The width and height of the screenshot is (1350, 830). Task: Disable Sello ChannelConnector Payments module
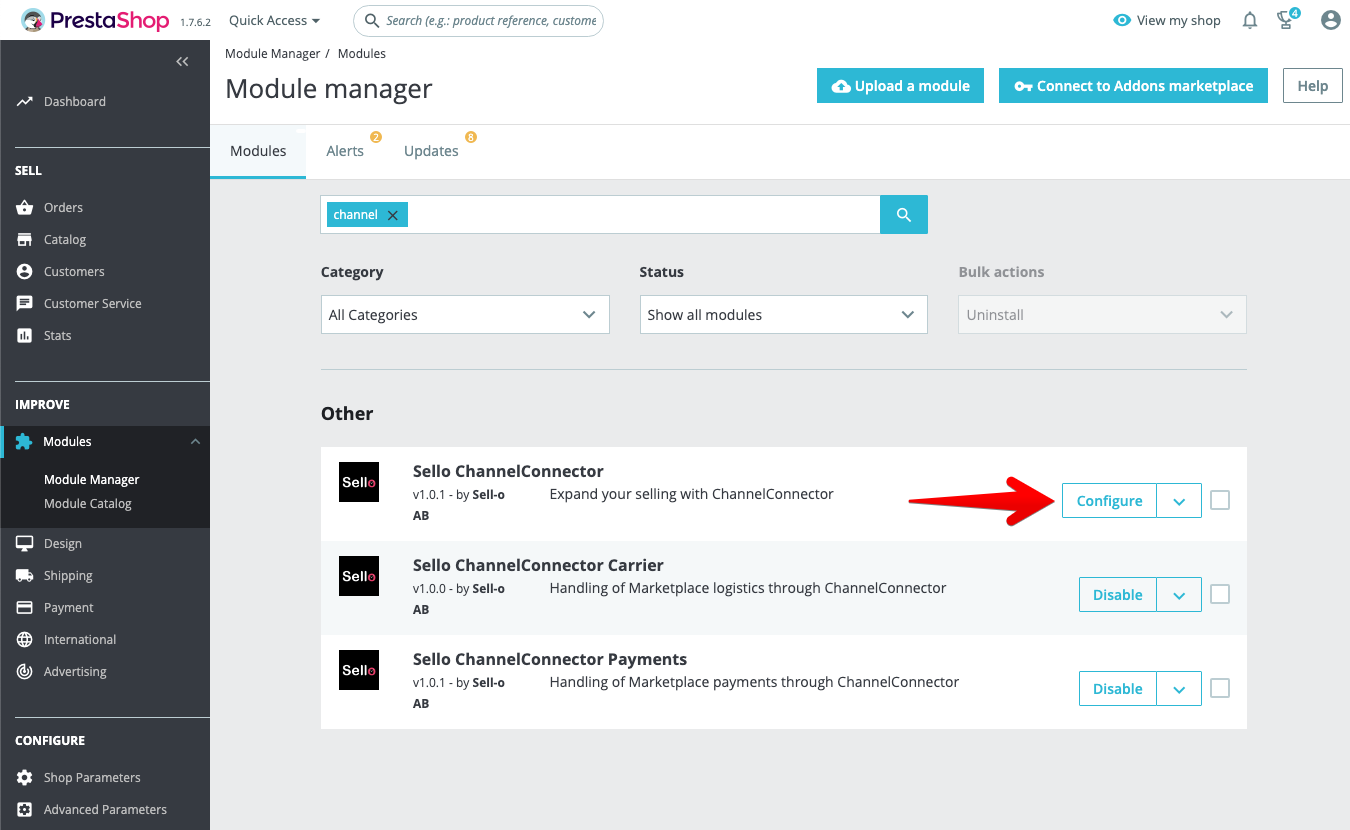tap(1117, 689)
